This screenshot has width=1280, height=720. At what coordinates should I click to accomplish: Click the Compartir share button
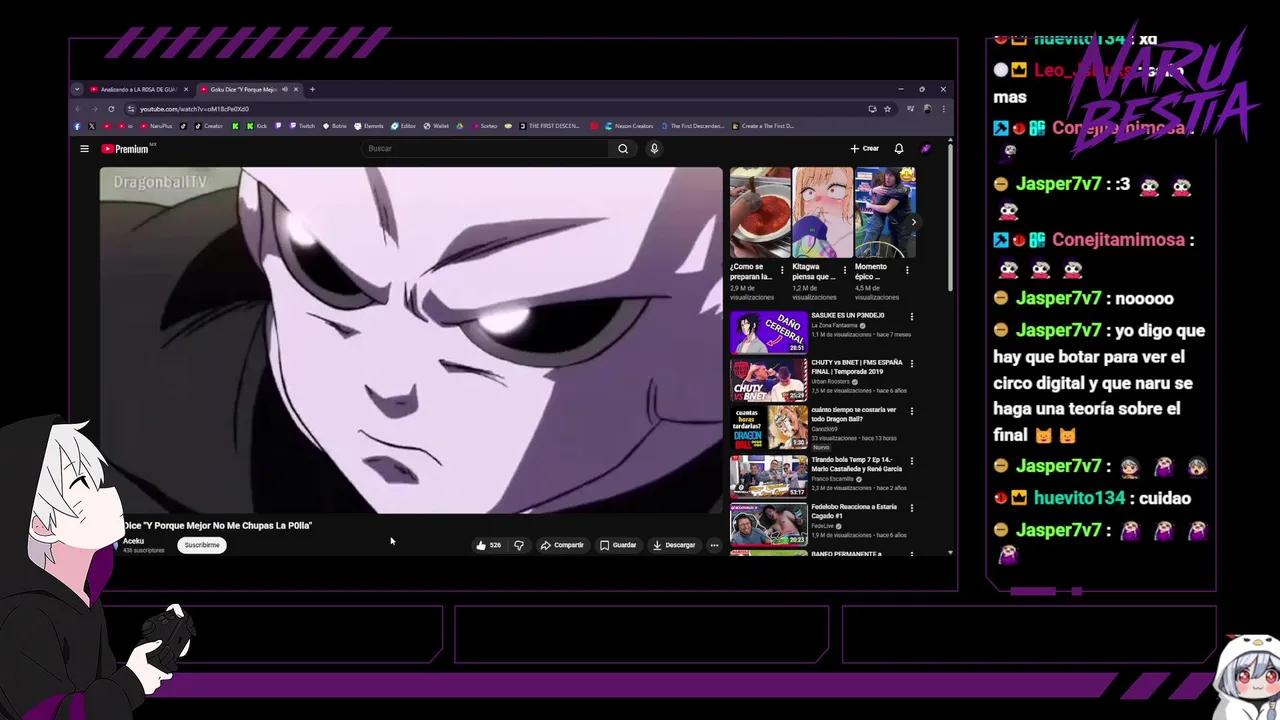[562, 545]
